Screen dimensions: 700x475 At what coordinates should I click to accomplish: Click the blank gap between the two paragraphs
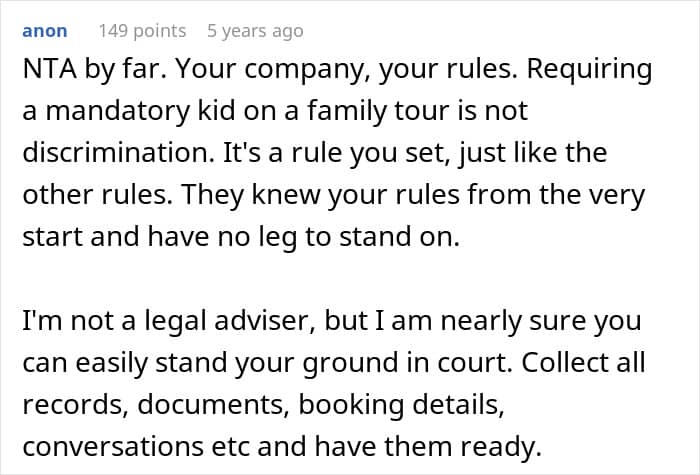point(350,279)
